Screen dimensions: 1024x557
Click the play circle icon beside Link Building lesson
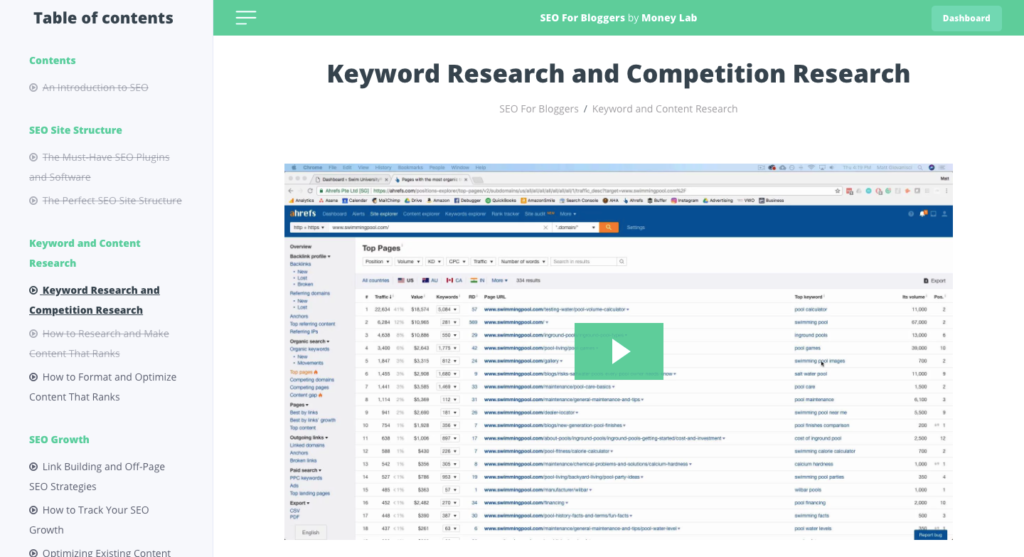click(33, 467)
